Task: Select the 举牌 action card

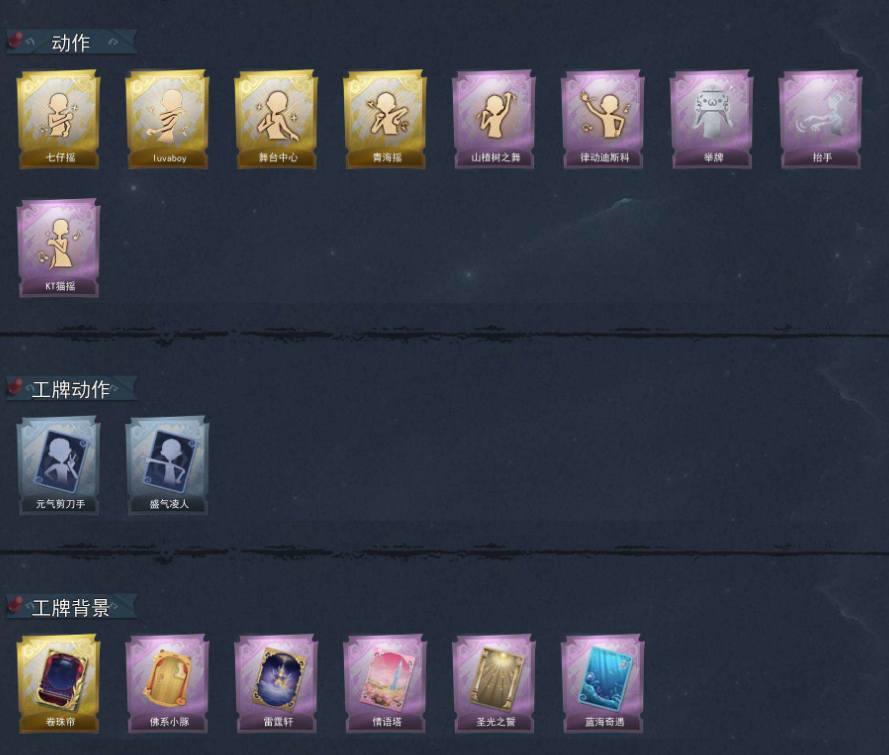Action: click(712, 120)
